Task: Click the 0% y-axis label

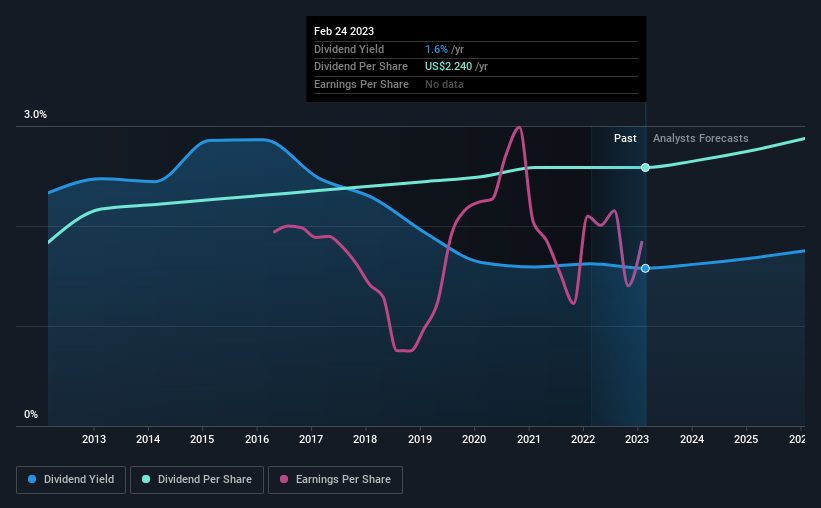Action: pyautogui.click(x=31, y=414)
